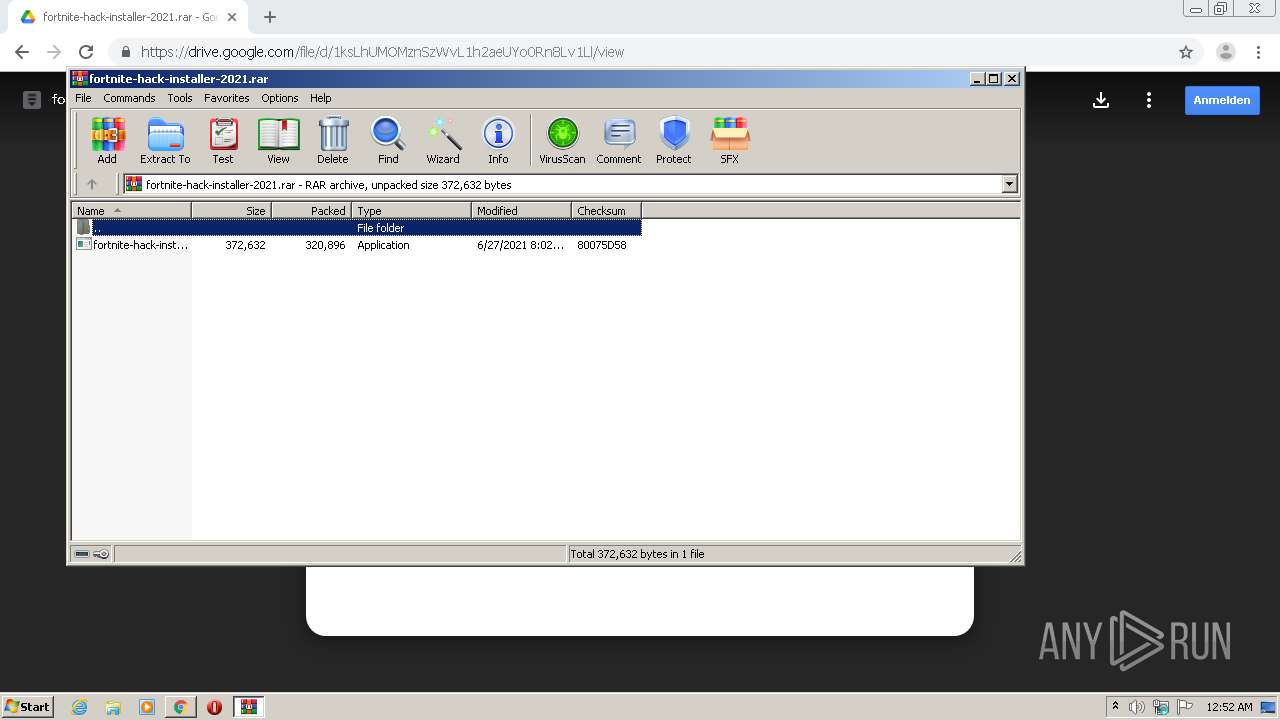
Task: Click the volume speaker tray icon
Action: 1136,707
